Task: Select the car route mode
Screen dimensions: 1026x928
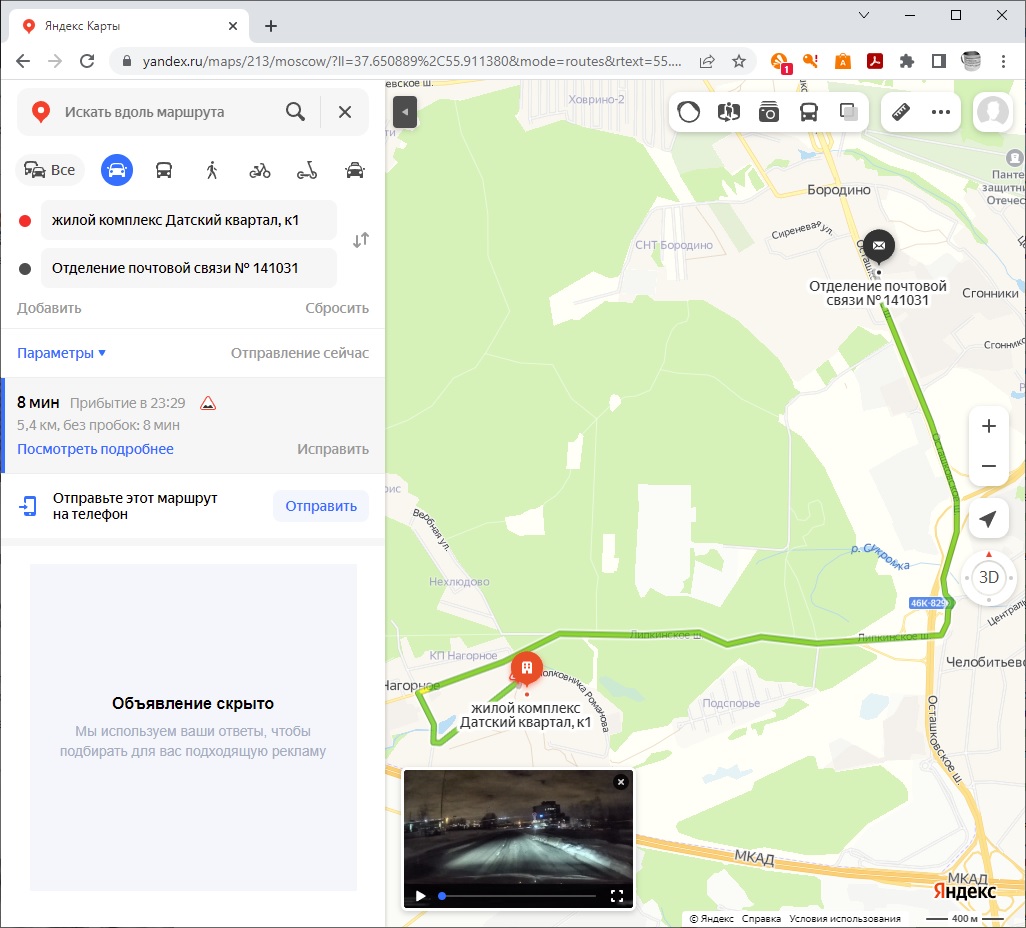Action: 116,170
